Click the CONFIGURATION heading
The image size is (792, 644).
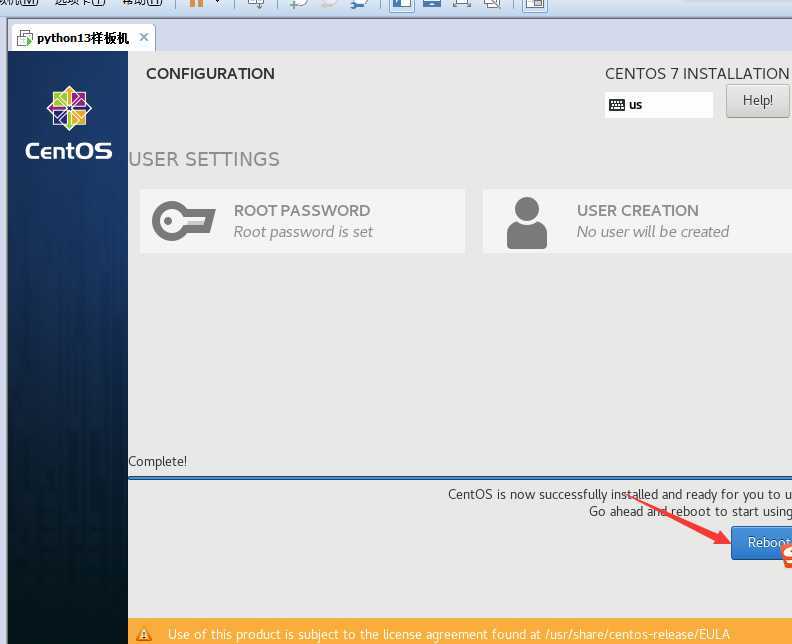coord(210,74)
